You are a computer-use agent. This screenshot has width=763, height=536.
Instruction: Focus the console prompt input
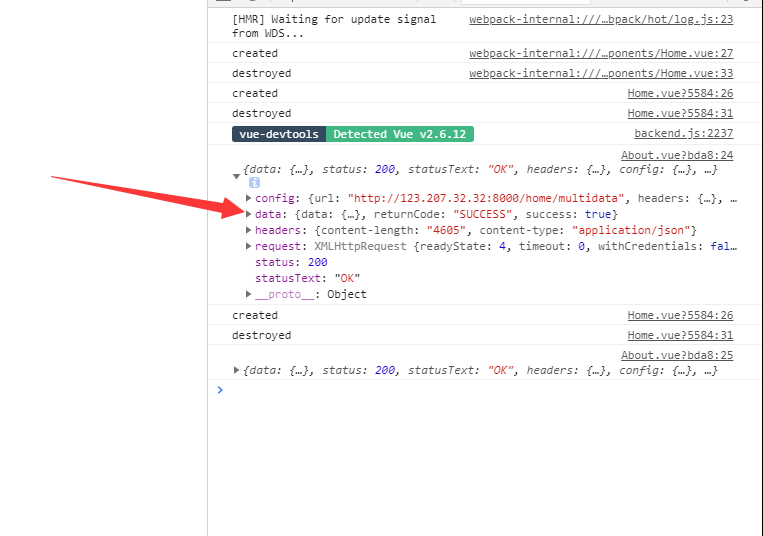point(487,390)
